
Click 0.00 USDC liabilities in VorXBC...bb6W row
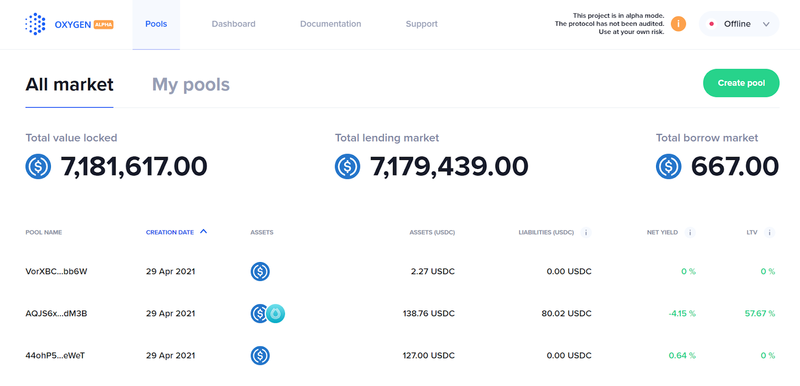pos(569,271)
